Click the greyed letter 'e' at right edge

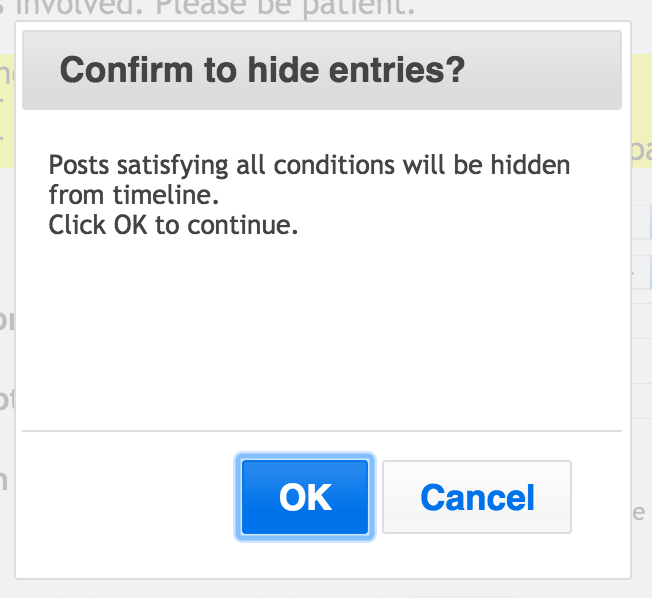(x=639, y=513)
